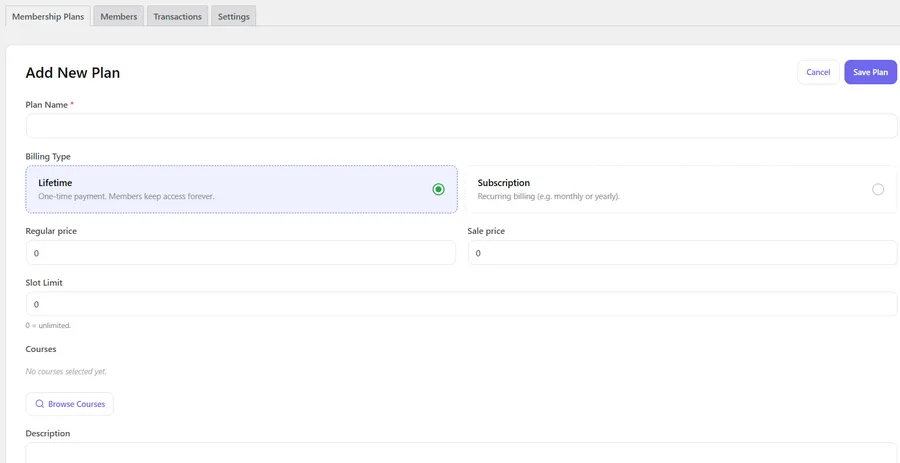Click the "Sale price" label
900x463 pixels.
[x=487, y=231]
